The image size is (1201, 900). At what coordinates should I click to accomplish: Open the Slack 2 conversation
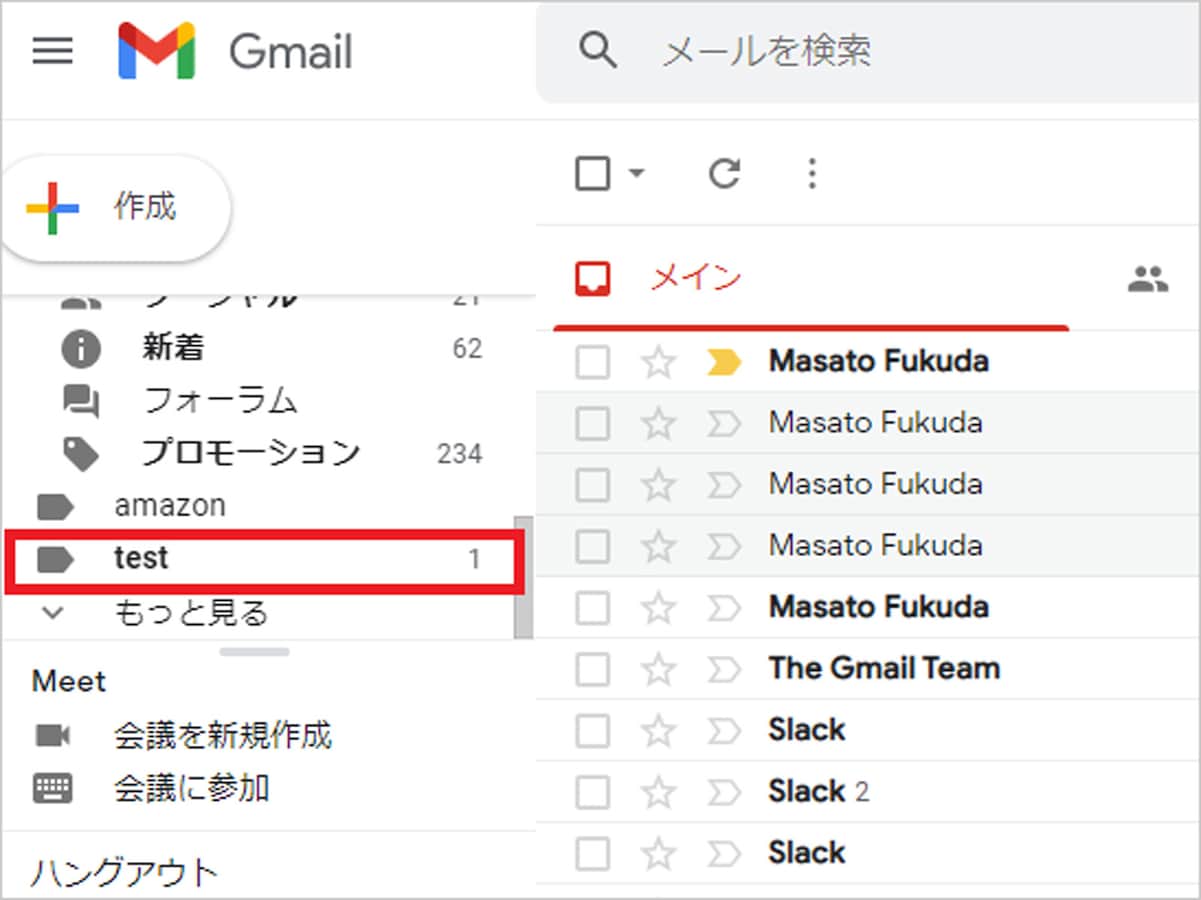click(818, 791)
